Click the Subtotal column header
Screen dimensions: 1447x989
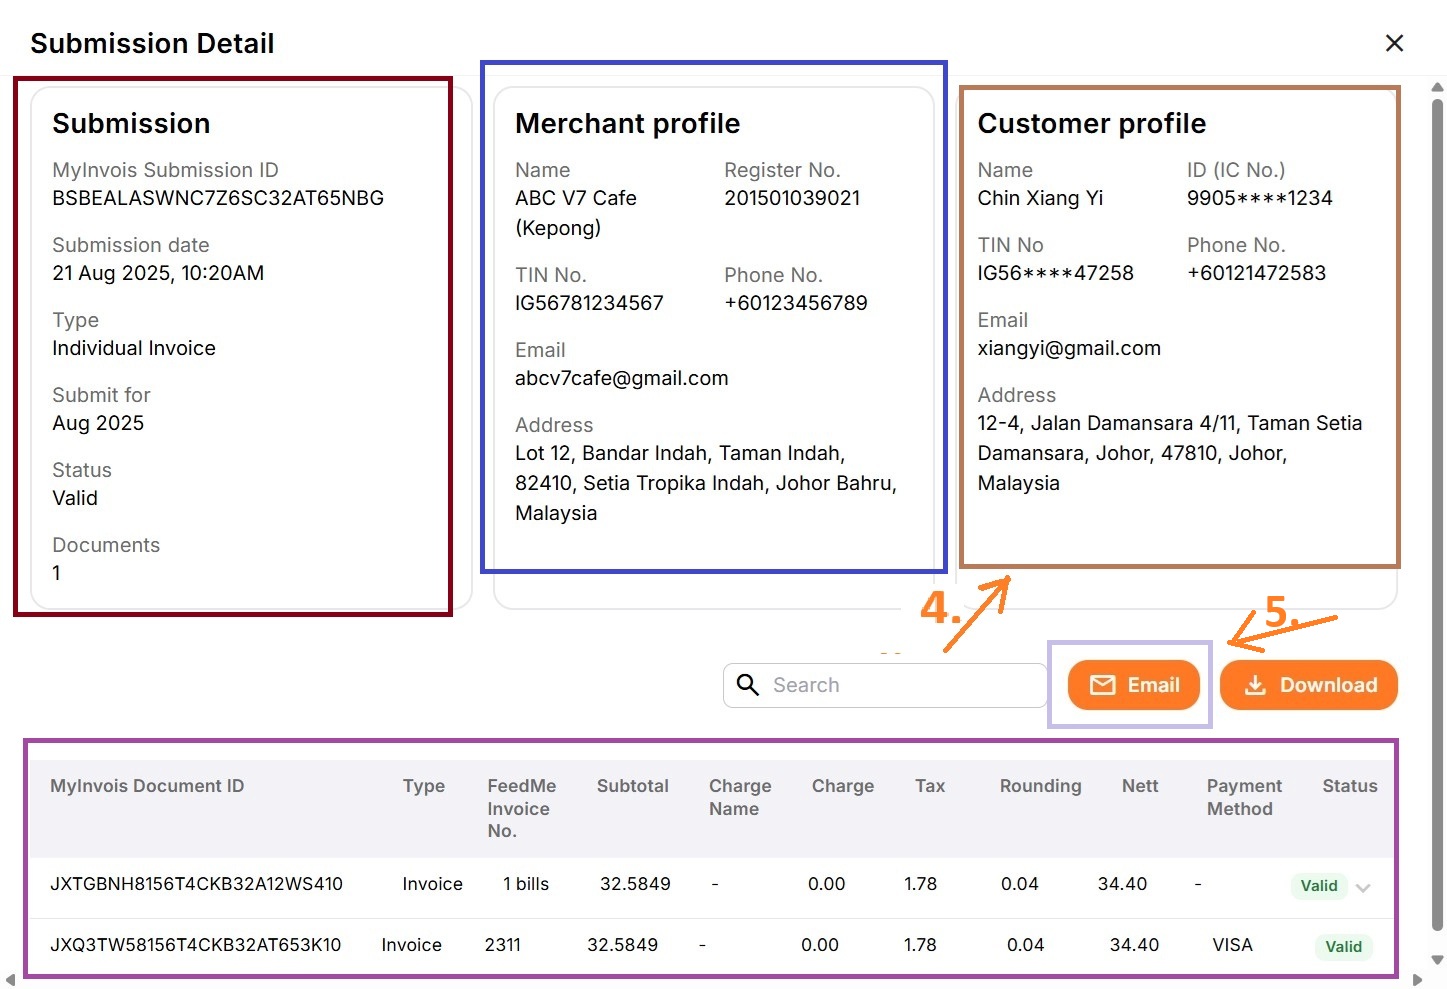[632, 786]
